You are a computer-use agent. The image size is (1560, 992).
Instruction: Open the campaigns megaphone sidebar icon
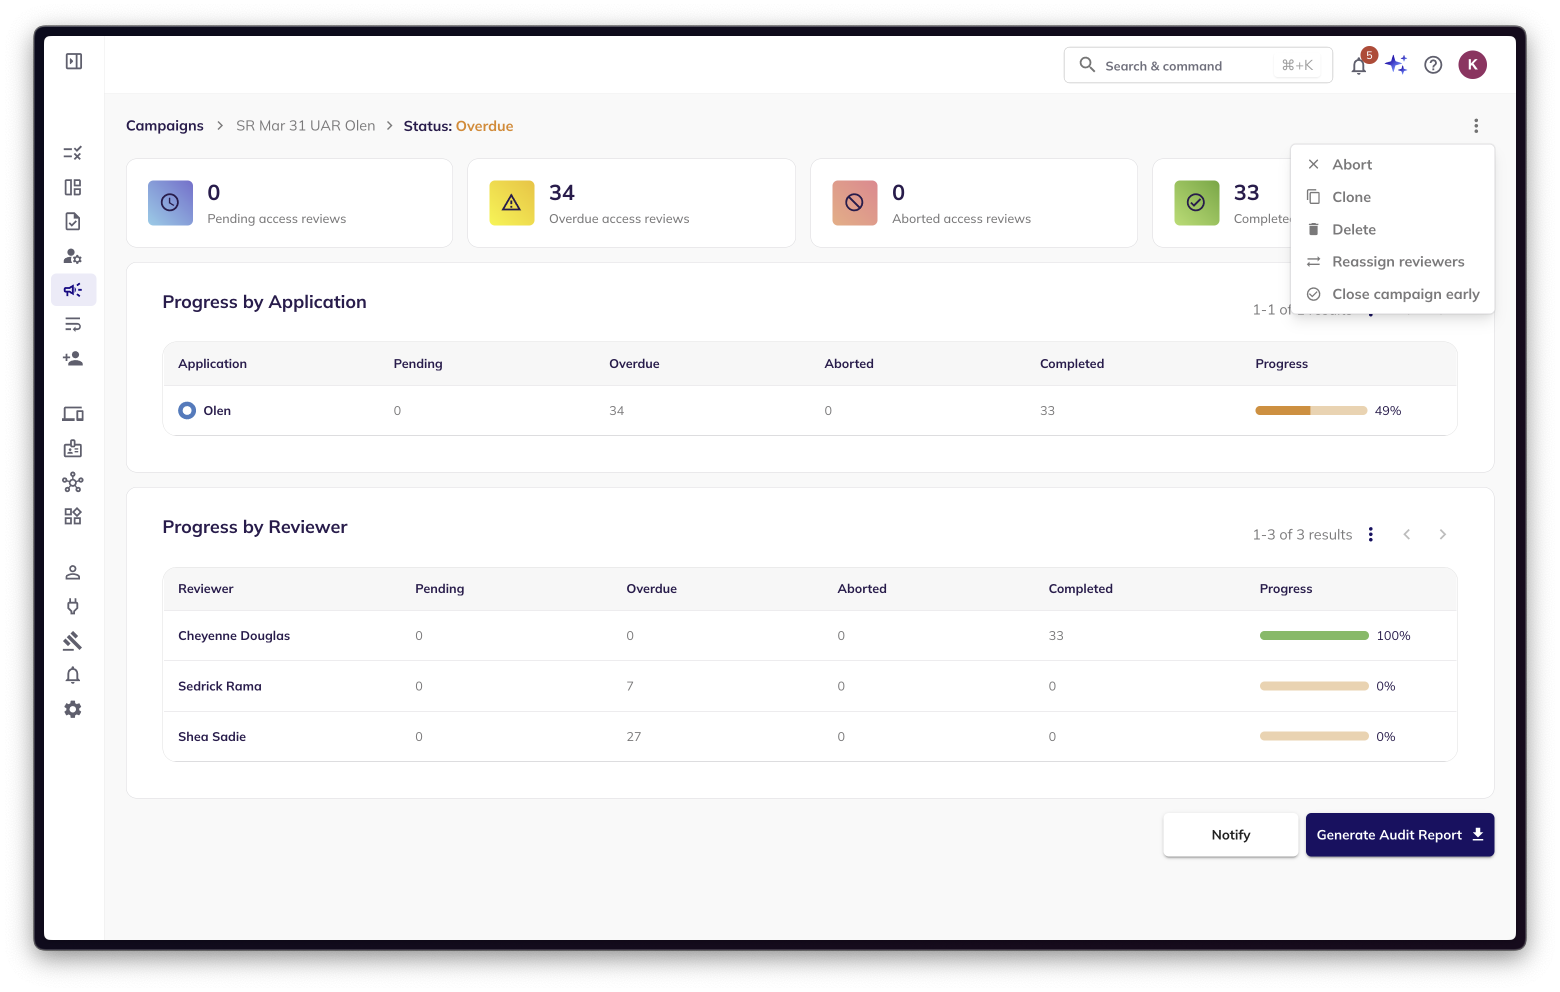73,290
